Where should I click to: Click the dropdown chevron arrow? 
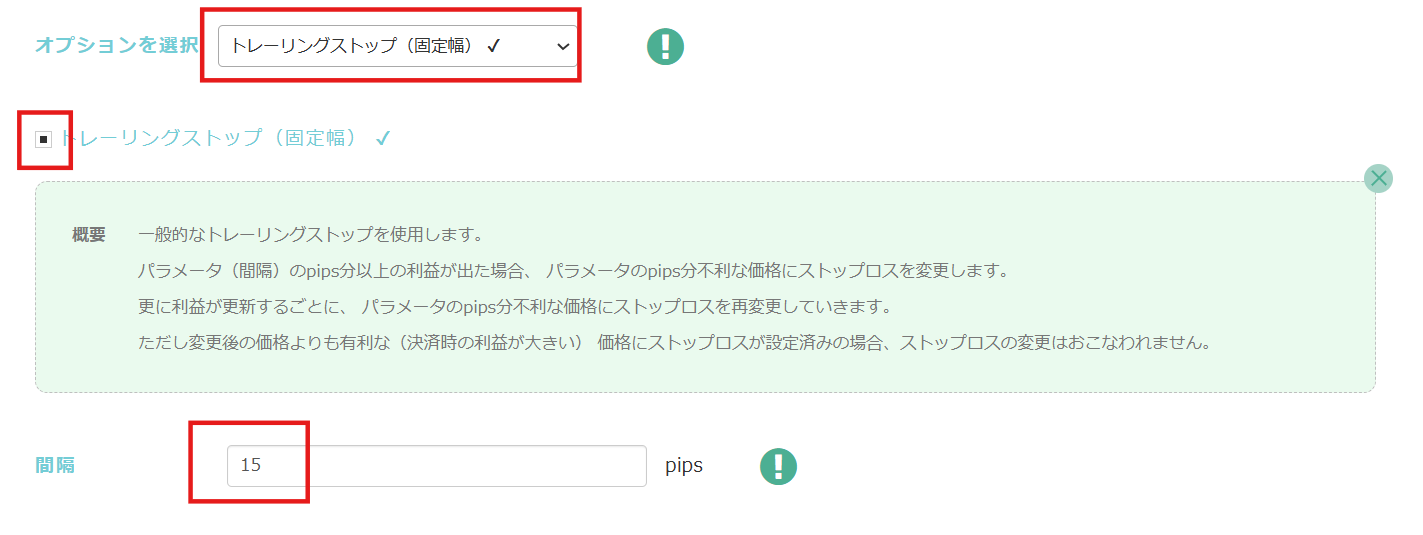point(563,47)
